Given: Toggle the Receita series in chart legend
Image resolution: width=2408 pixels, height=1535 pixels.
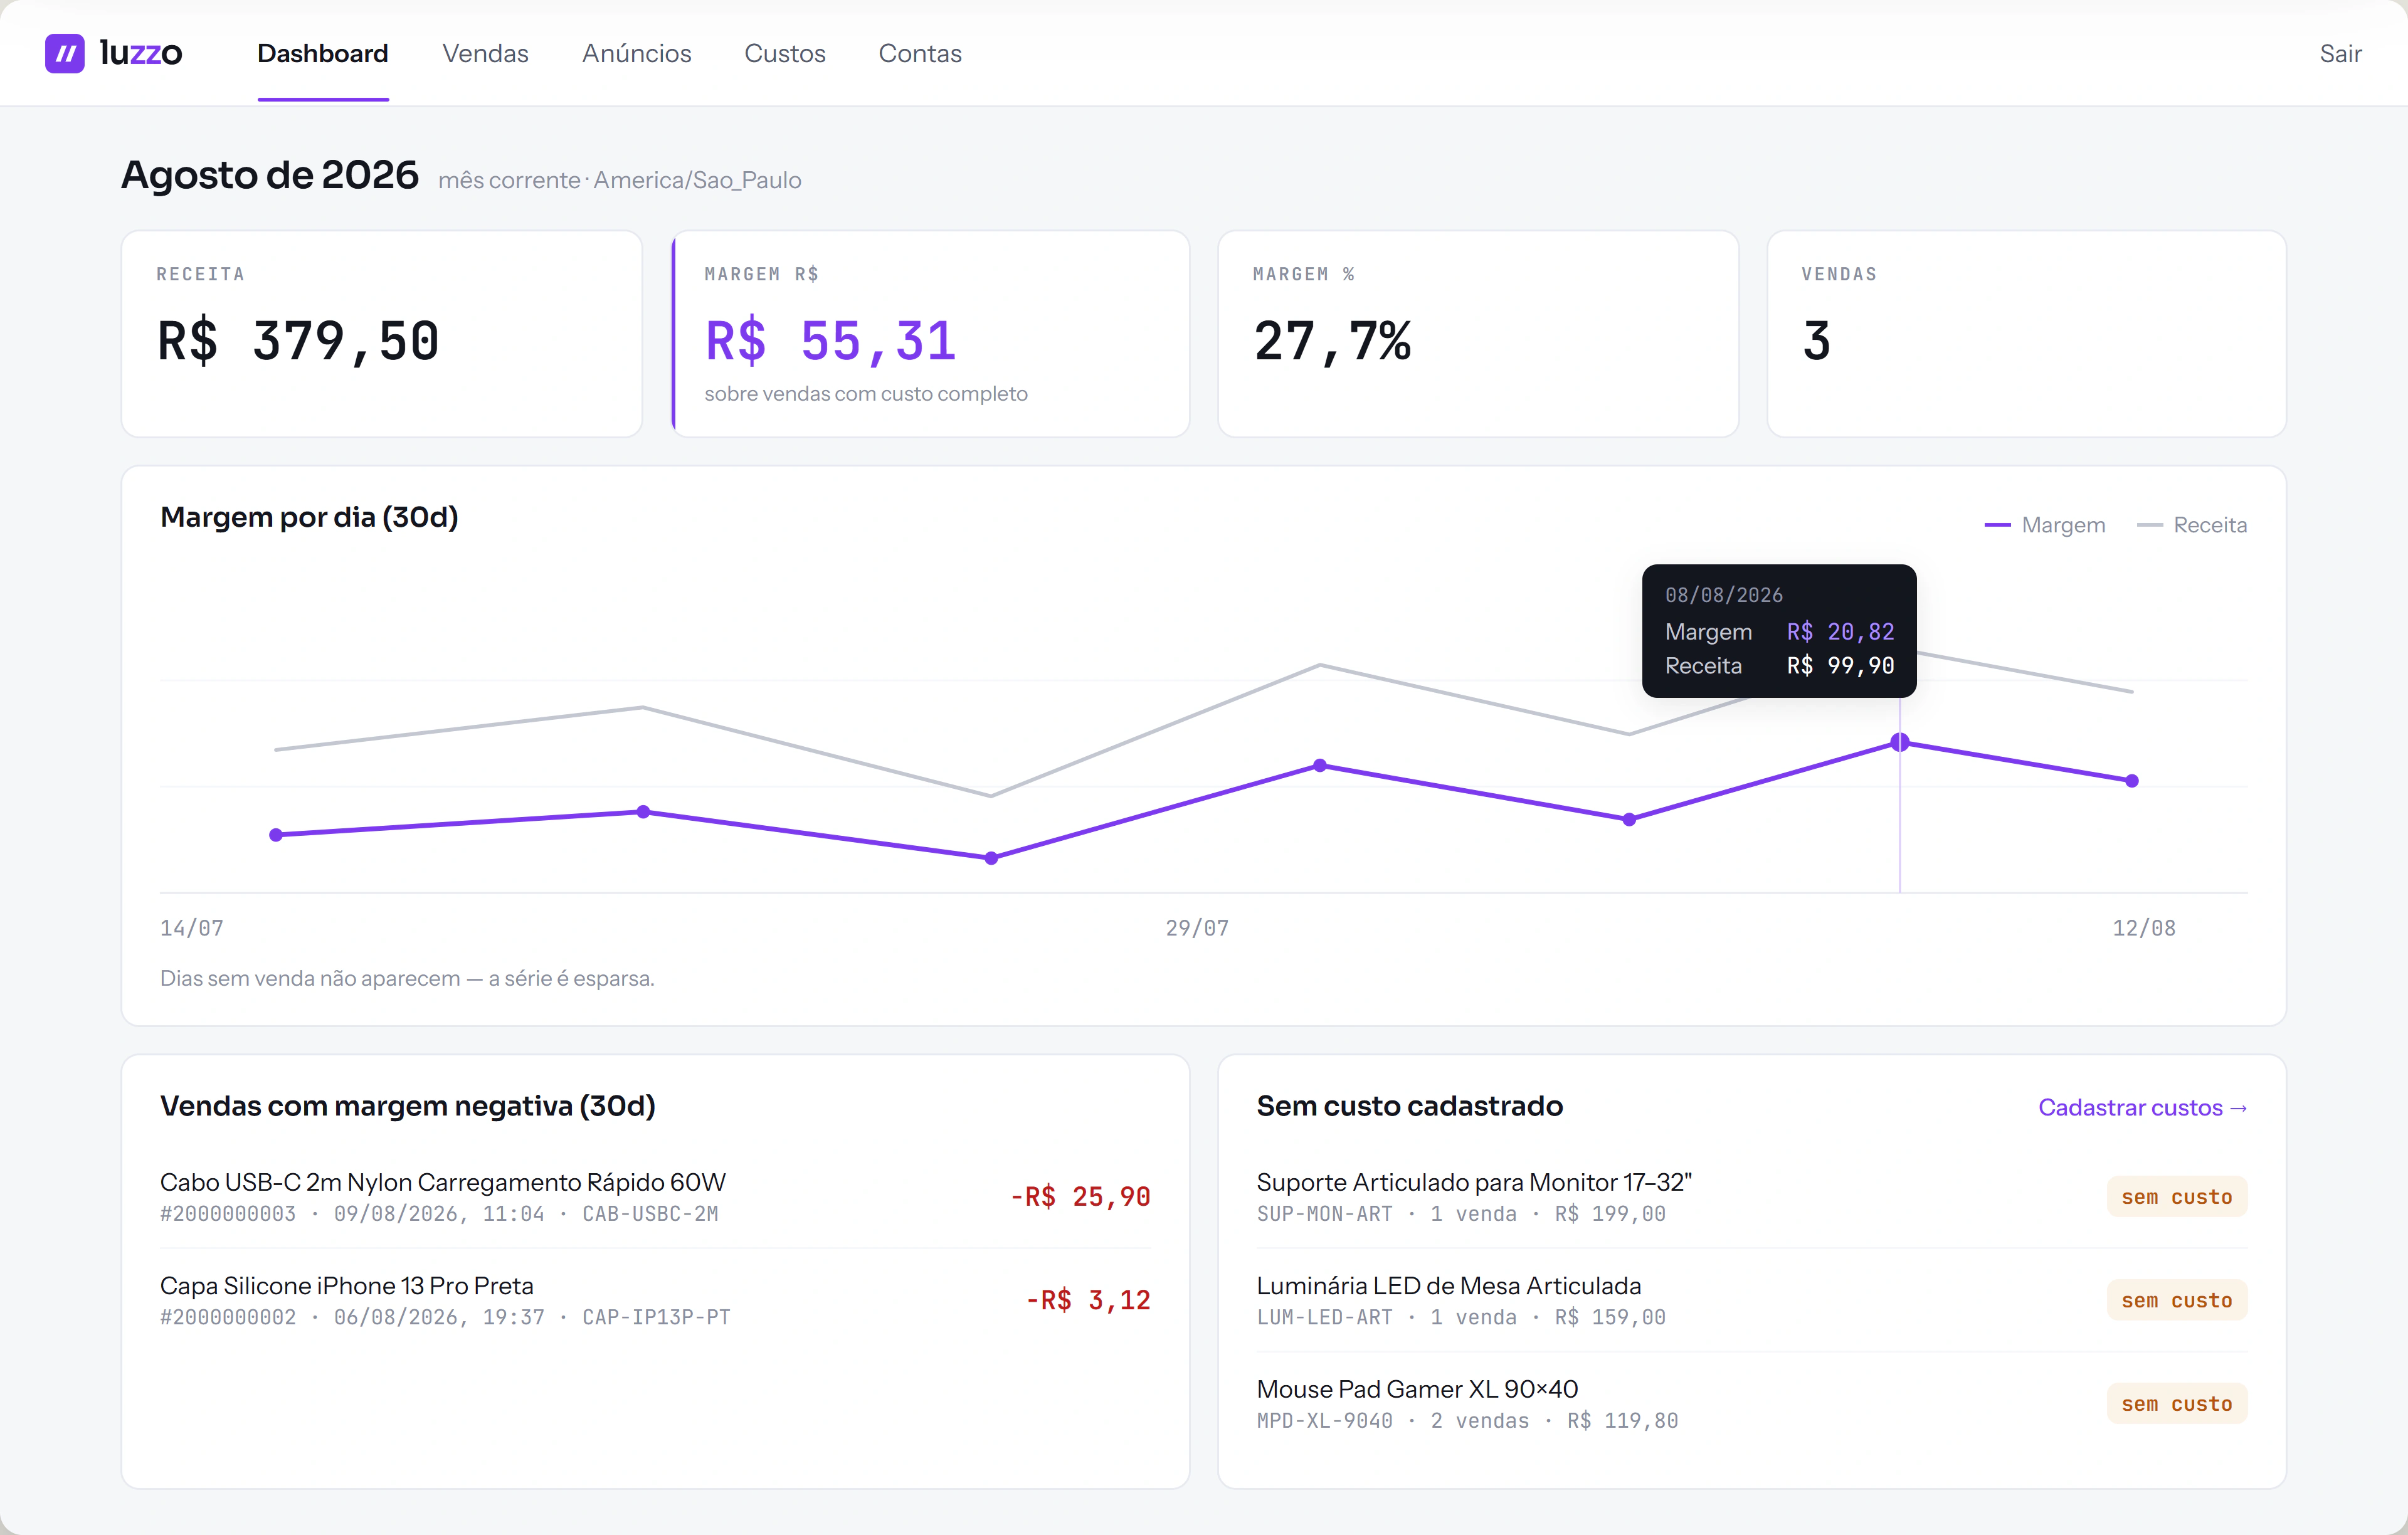Looking at the screenshot, I should click(2191, 525).
